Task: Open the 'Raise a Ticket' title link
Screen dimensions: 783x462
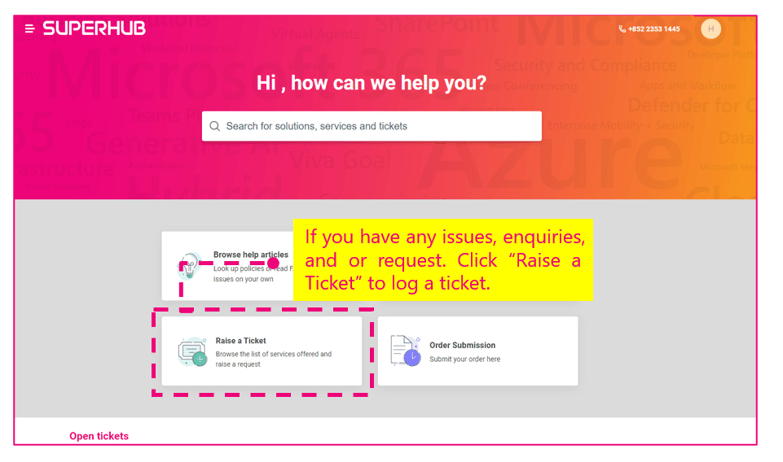Action: (x=241, y=341)
